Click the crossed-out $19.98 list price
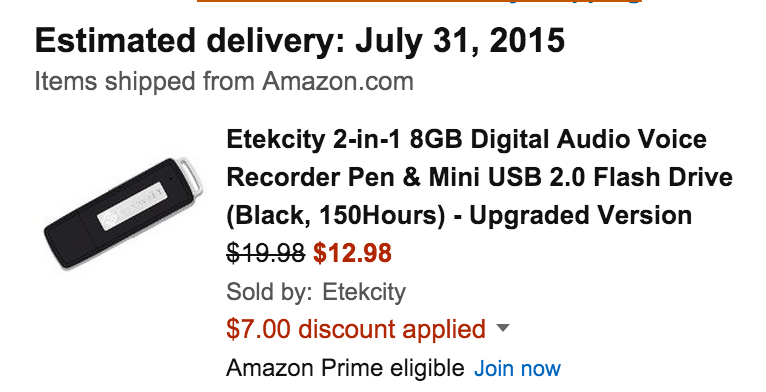Image resolution: width=766 pixels, height=392 pixels. [266, 253]
